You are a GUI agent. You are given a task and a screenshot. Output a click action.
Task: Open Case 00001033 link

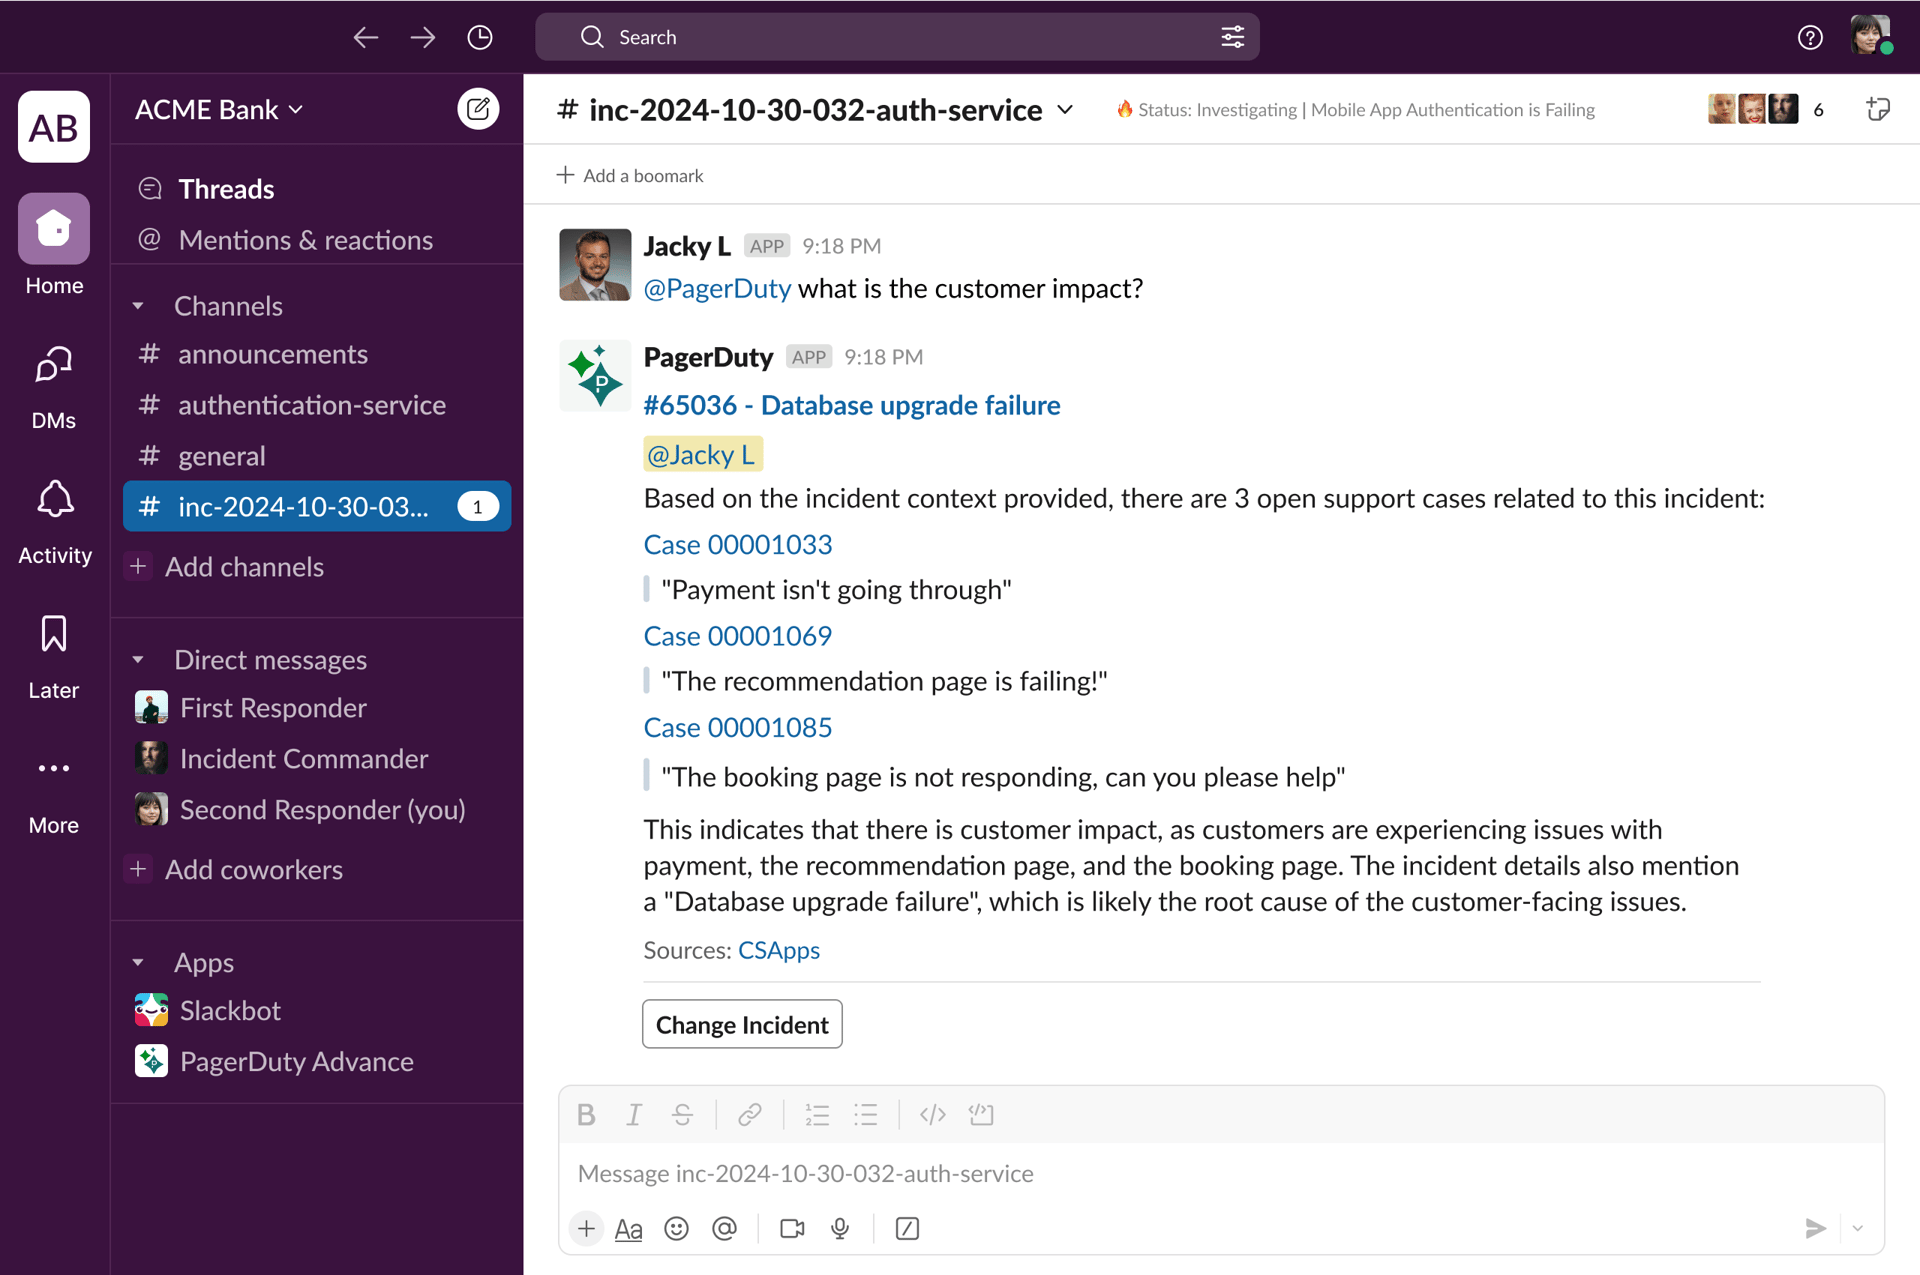738,545
